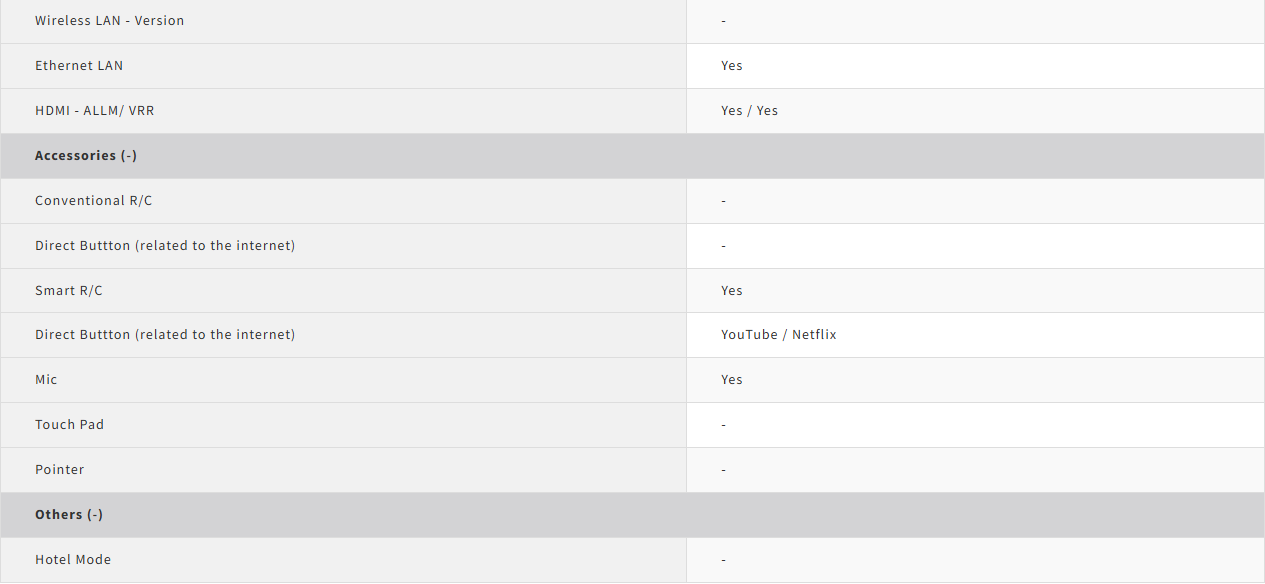Select the Yes value beside Smart R/C

click(732, 291)
